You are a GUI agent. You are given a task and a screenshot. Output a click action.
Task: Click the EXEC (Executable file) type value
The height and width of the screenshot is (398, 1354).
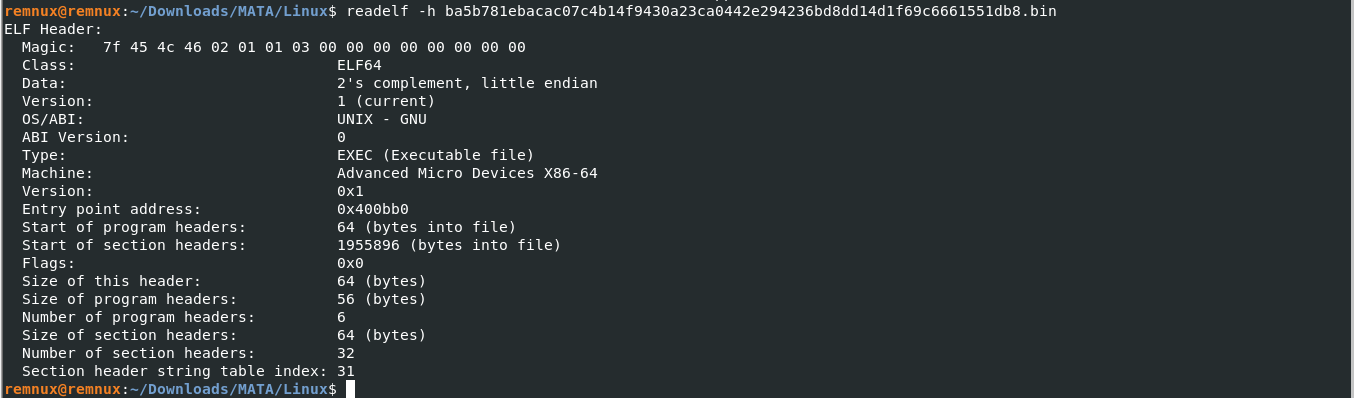pos(436,155)
